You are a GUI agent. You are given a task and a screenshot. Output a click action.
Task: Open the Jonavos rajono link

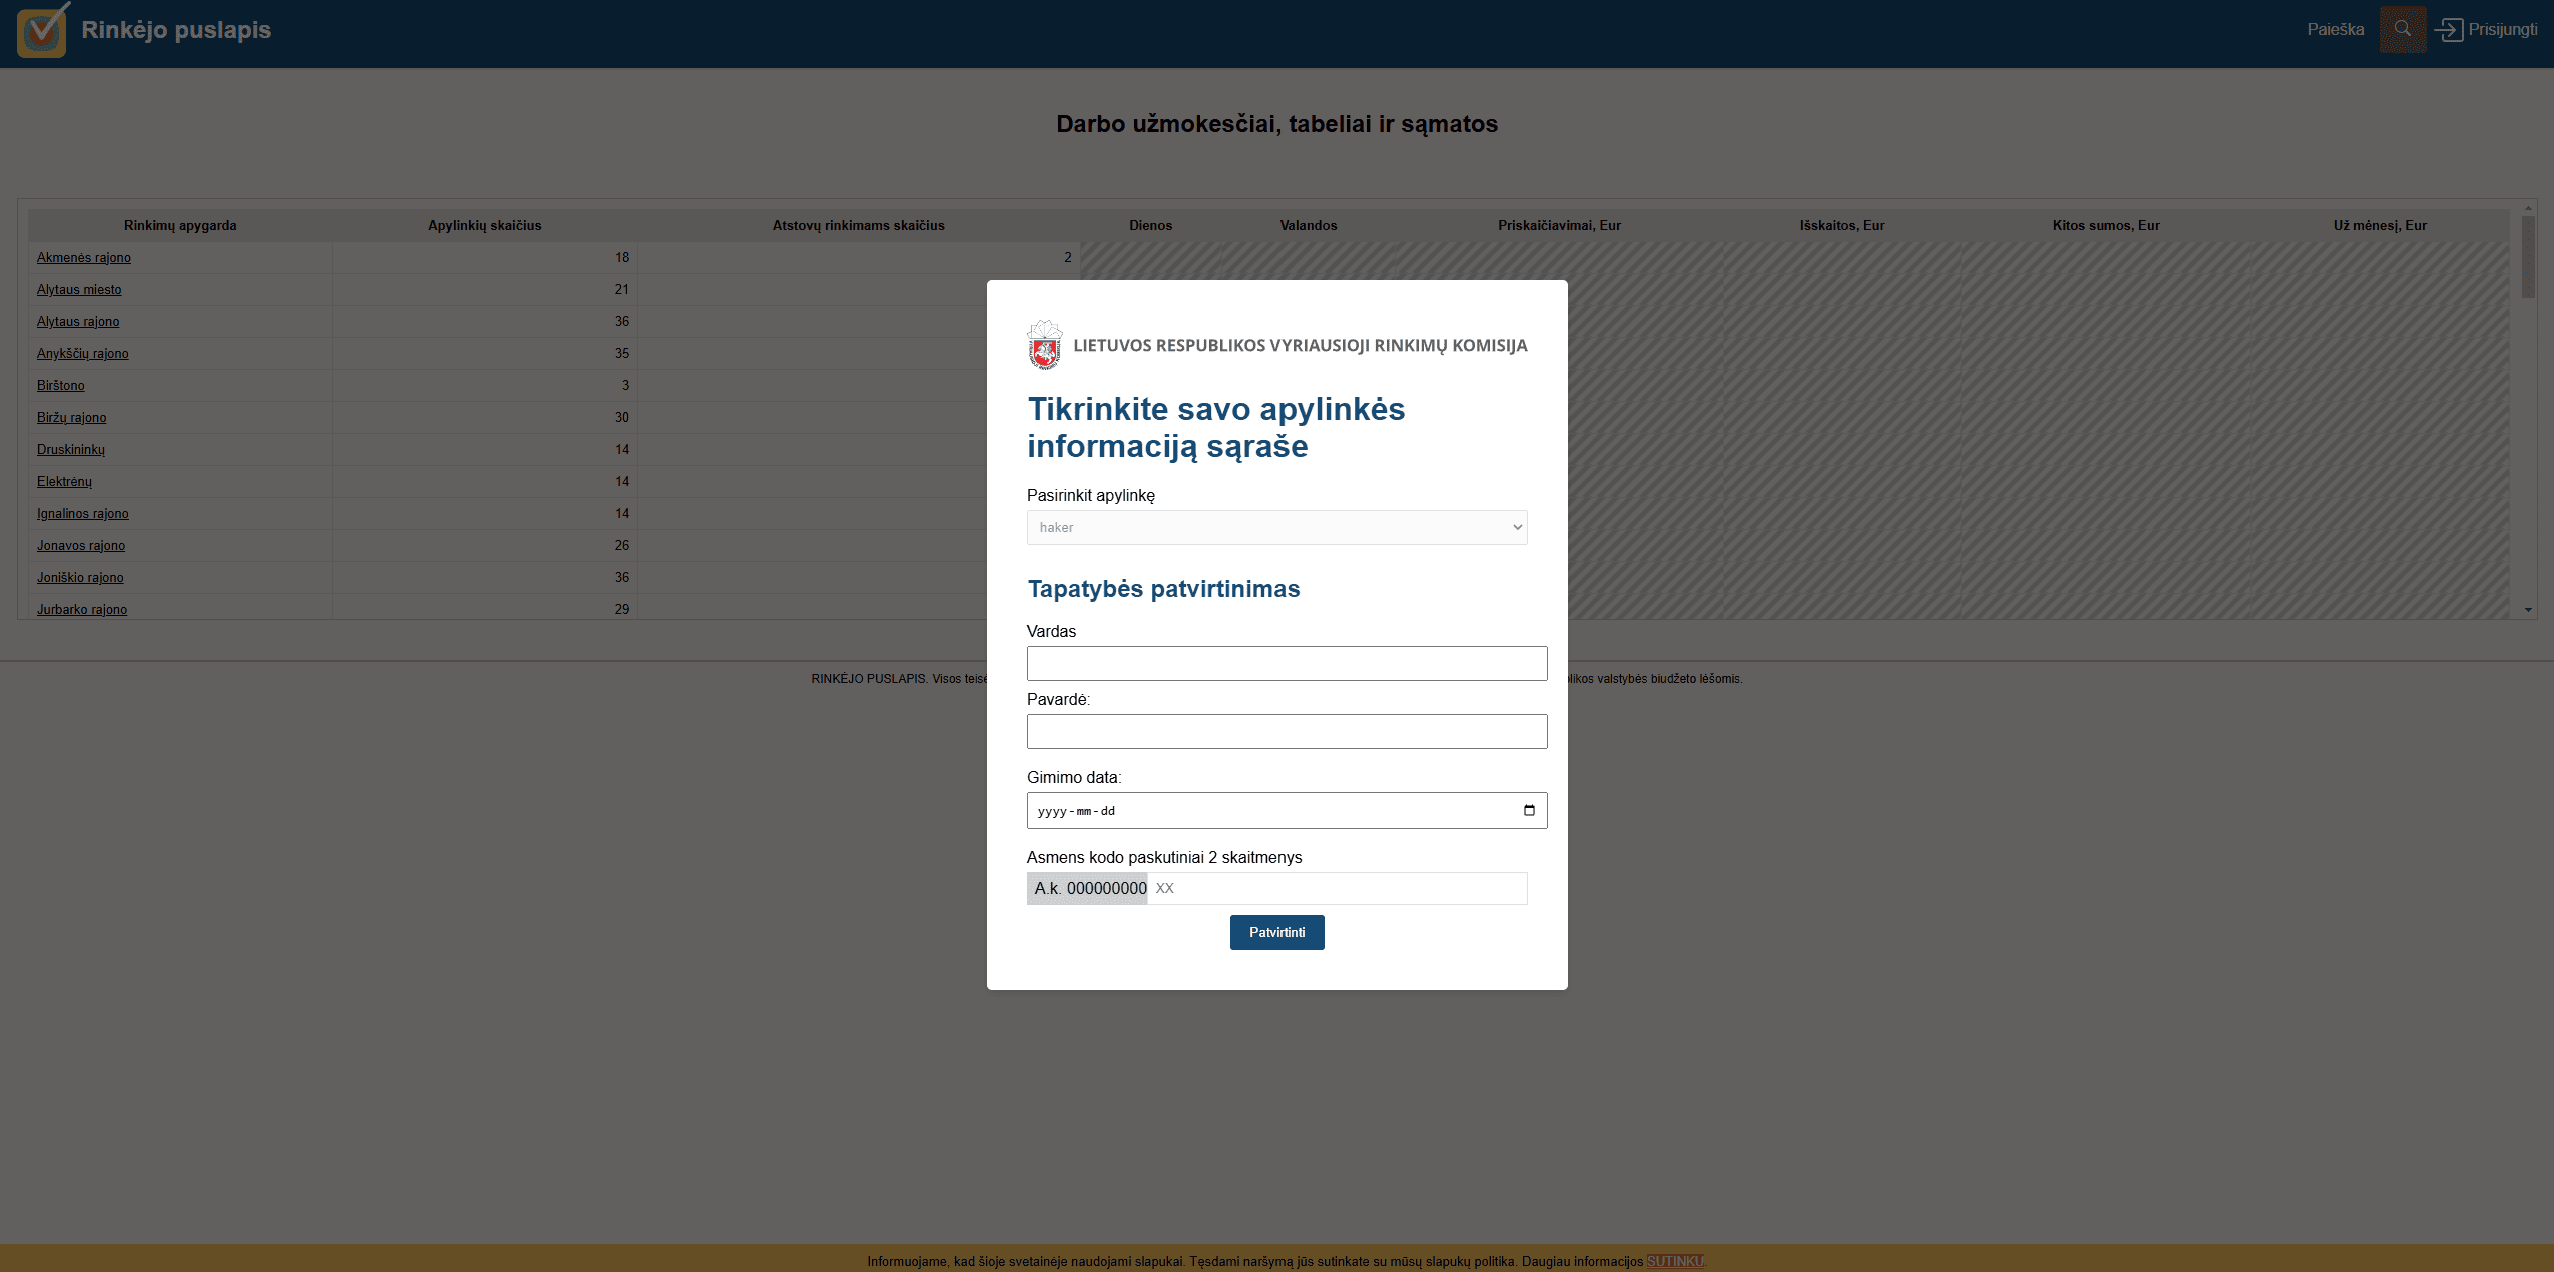(x=81, y=545)
